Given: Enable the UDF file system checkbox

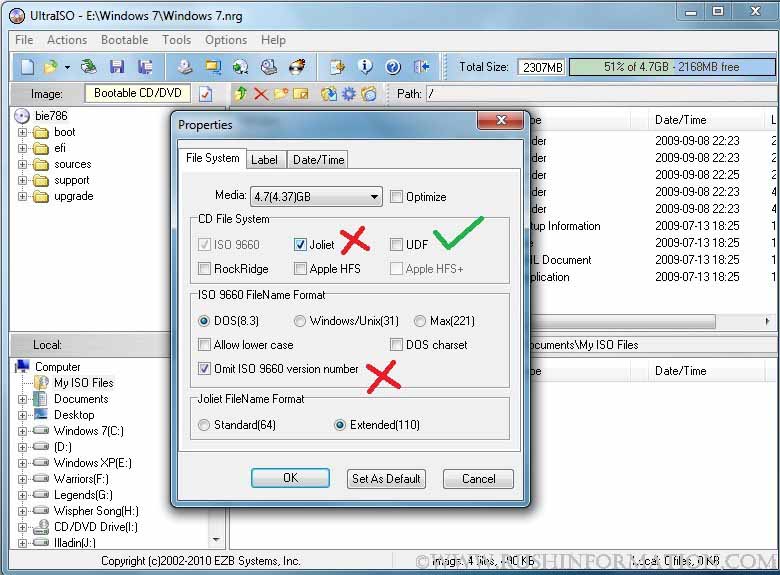Looking at the screenshot, I should coord(397,244).
